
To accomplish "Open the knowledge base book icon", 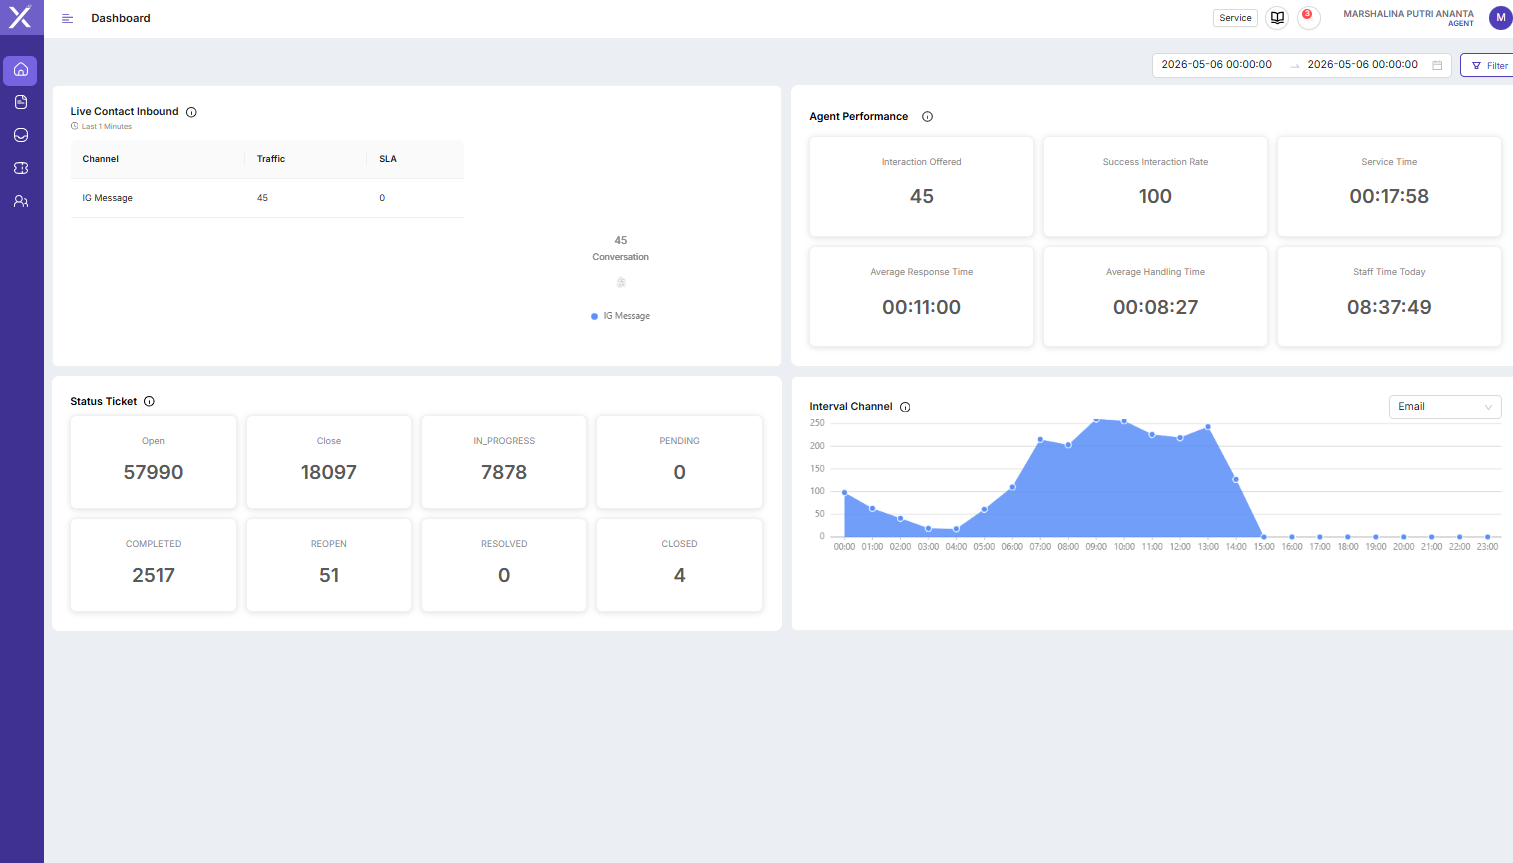I will point(1277,18).
